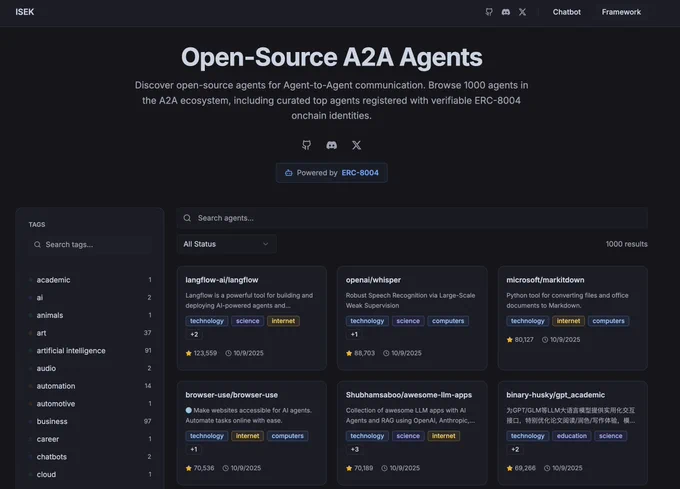
Task: Open the All Status dropdown
Action: point(226,244)
